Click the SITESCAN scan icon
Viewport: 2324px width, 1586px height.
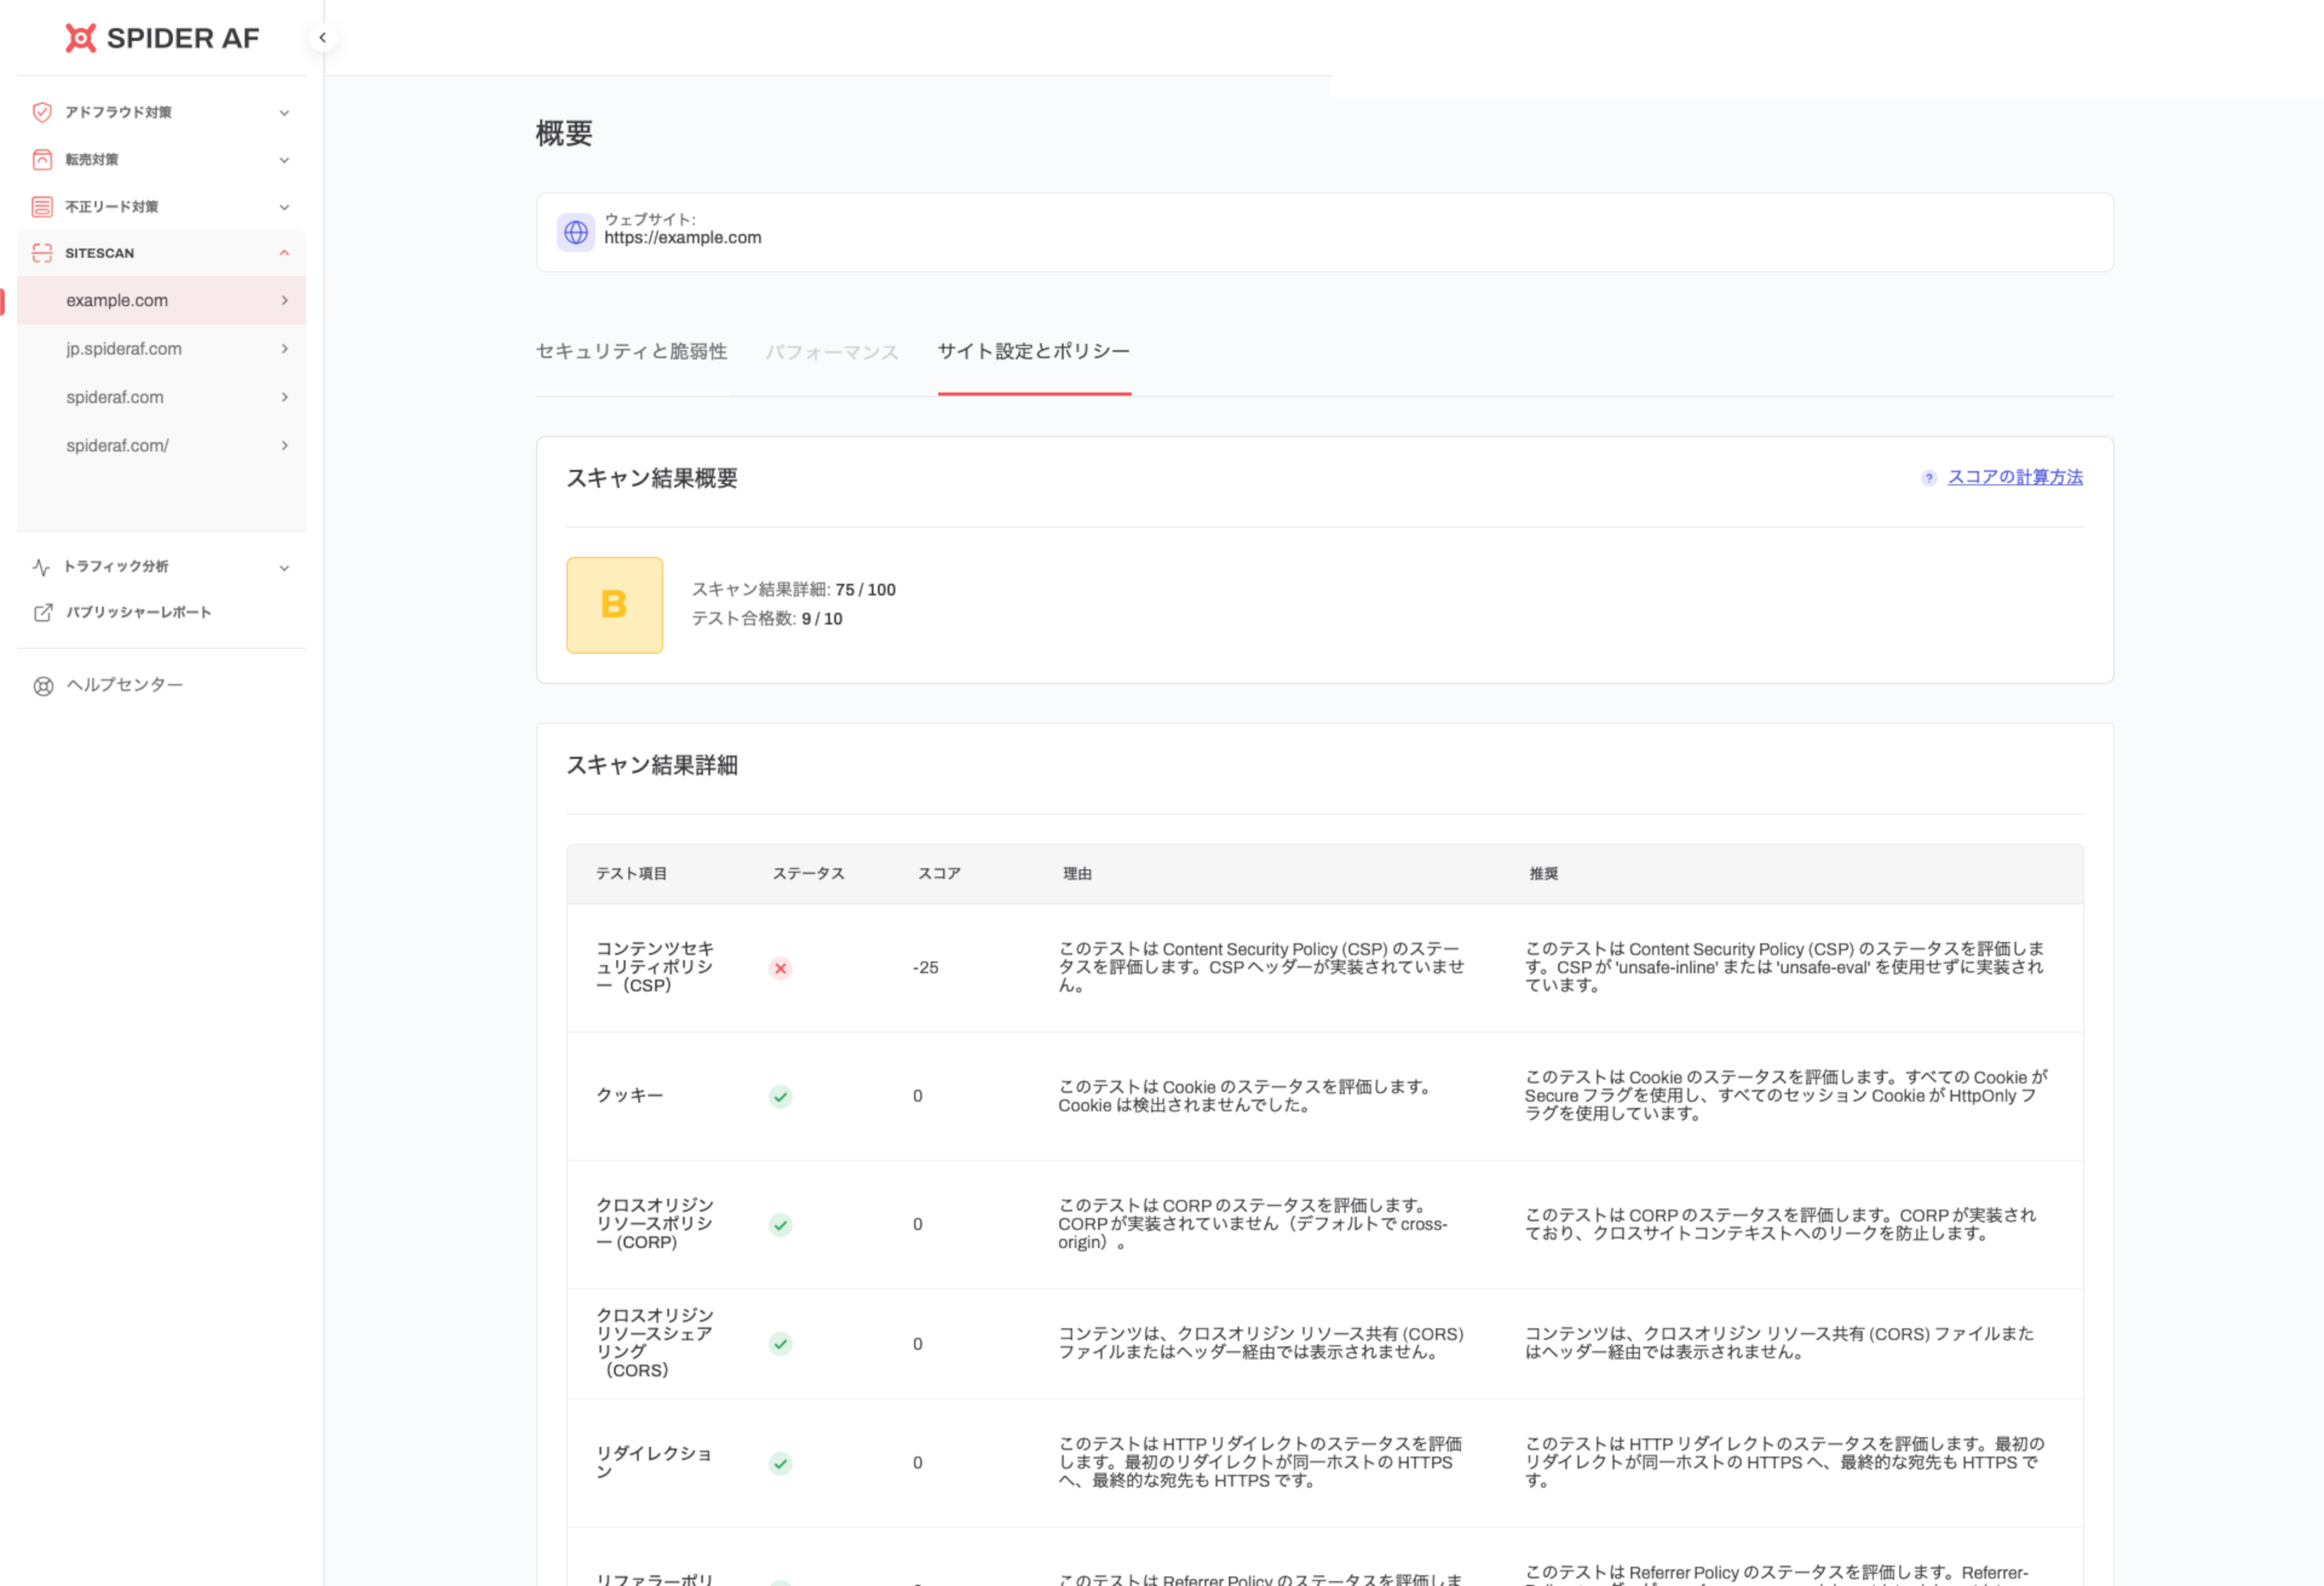point(42,253)
